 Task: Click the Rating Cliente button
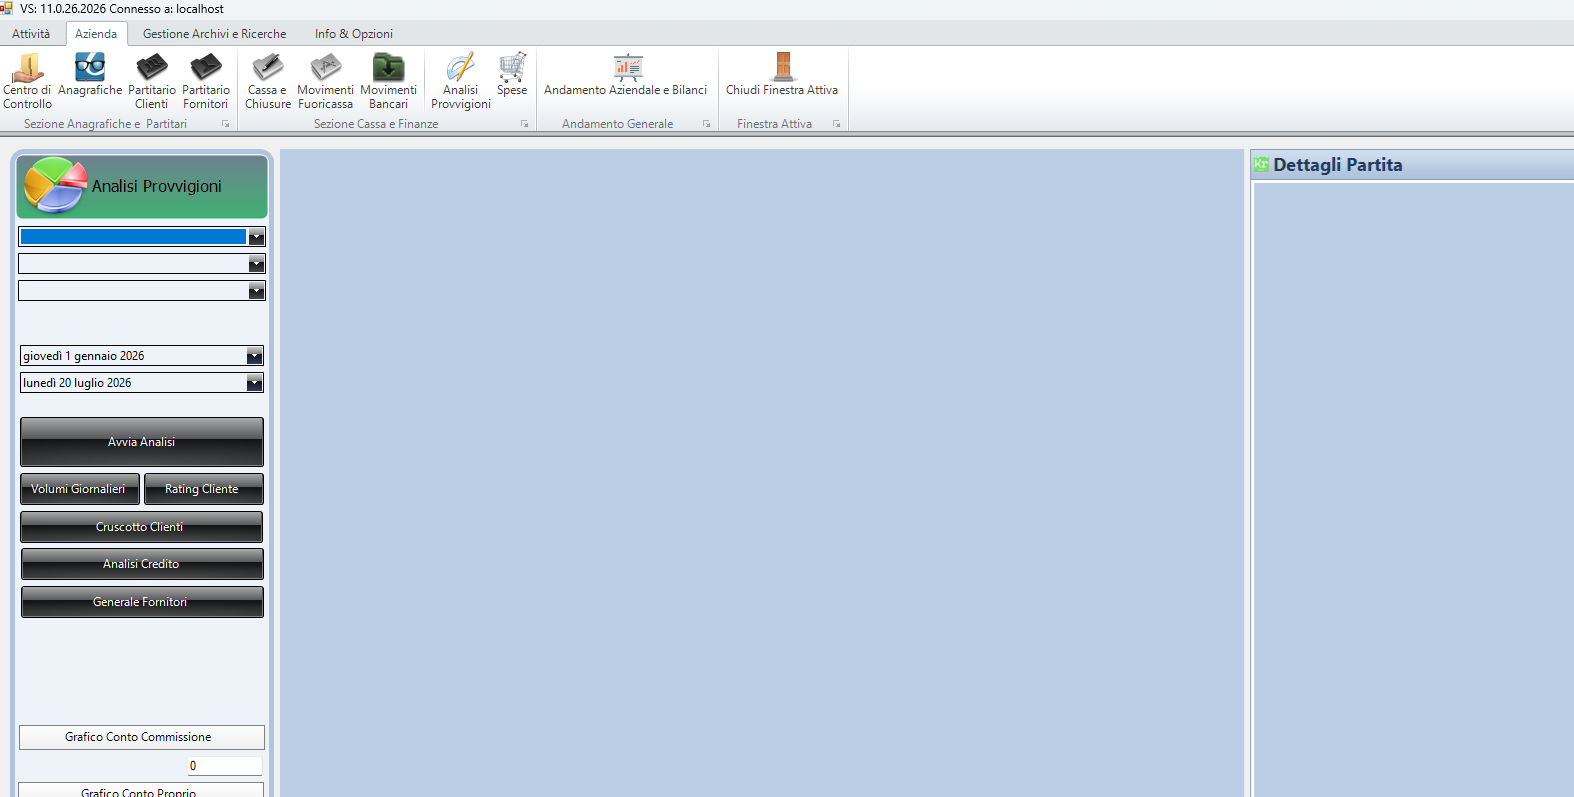click(203, 489)
